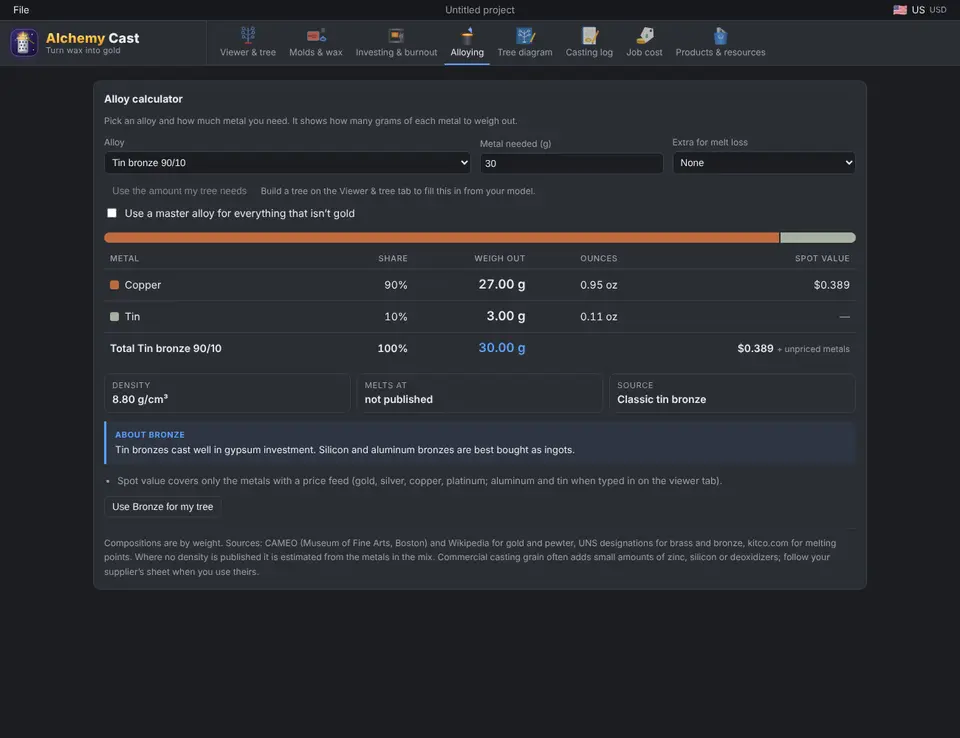Click the 27.00 g copper weight
This screenshot has width=960, height=738.
(x=502, y=284)
